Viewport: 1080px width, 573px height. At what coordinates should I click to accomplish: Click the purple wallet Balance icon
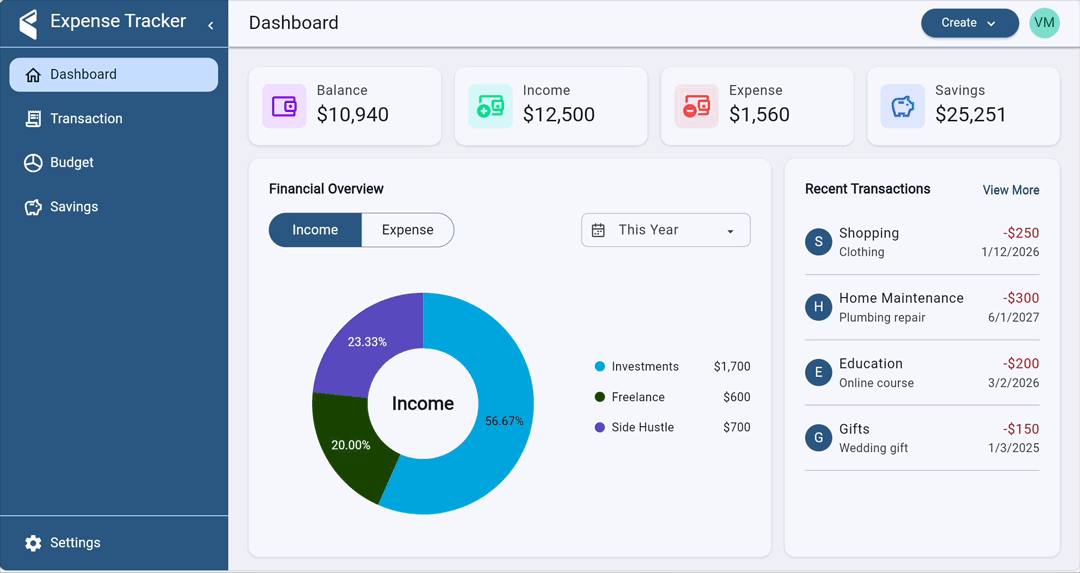[284, 106]
